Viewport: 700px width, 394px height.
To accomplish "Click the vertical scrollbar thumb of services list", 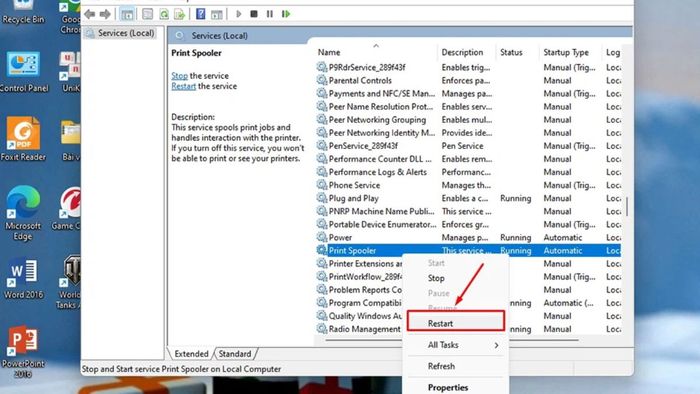I will tap(627, 206).
